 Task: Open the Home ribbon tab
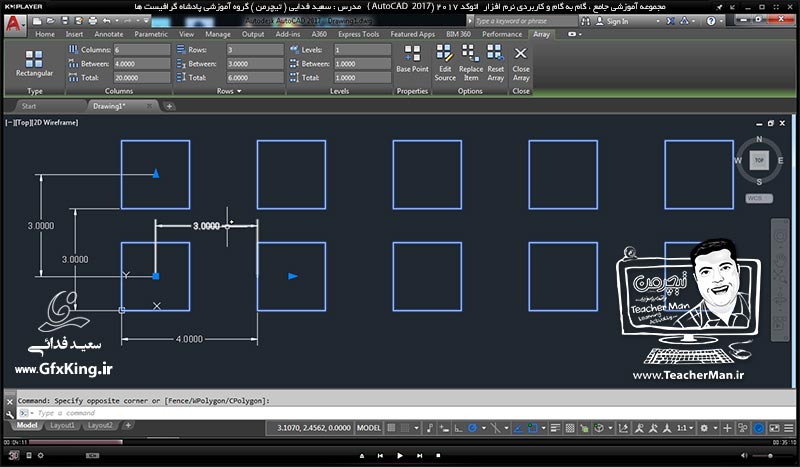[x=45, y=34]
